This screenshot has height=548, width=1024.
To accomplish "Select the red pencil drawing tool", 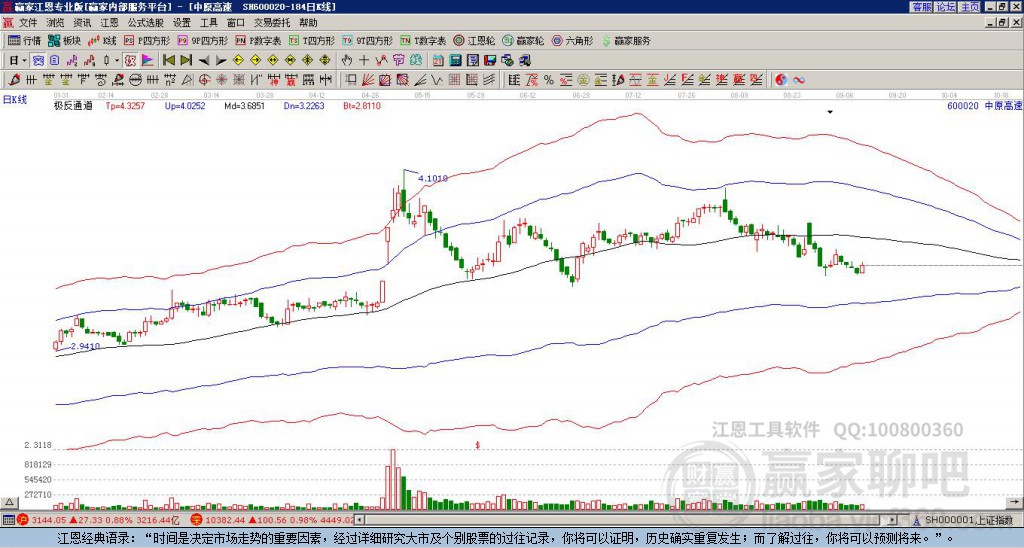I will 14,80.
